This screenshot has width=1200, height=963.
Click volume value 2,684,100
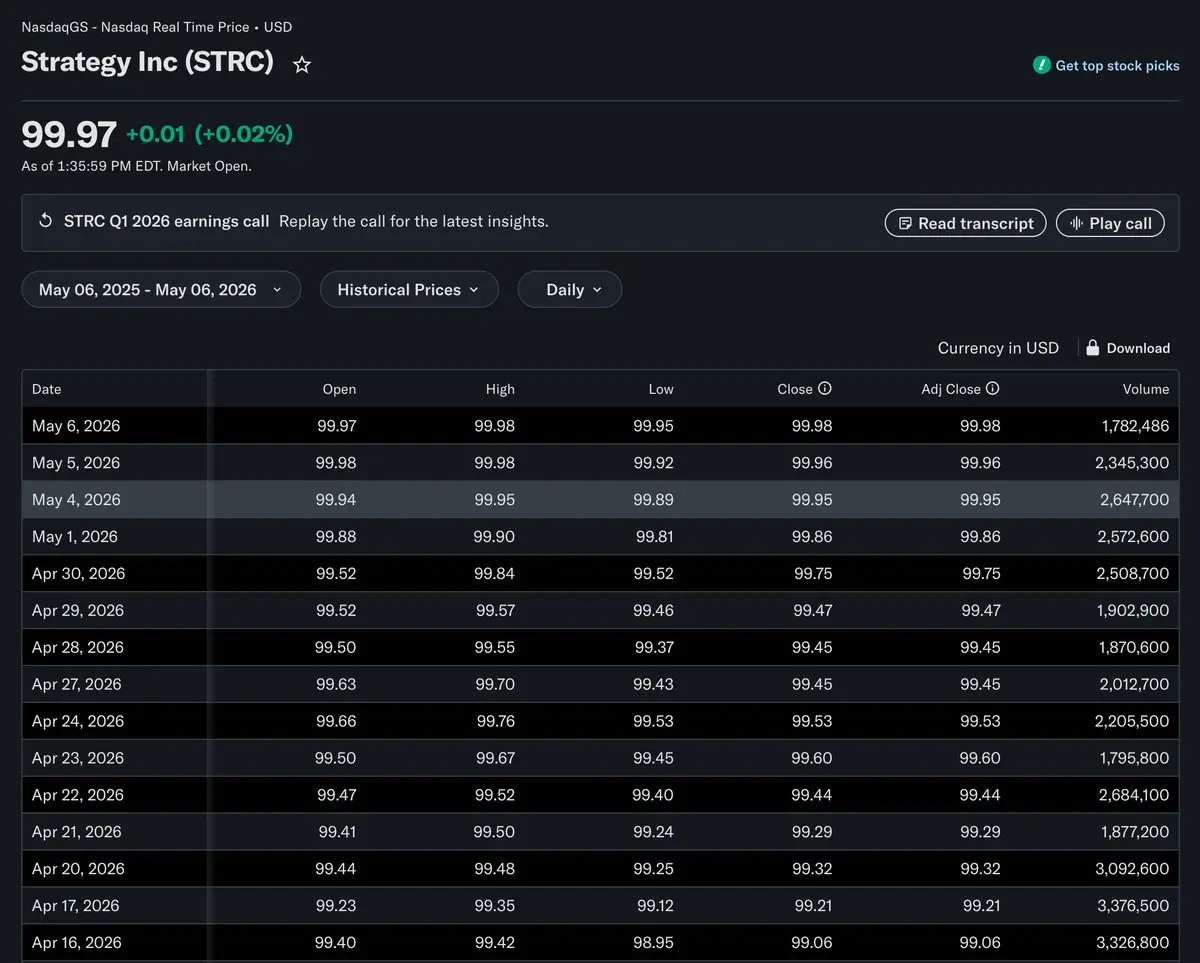1132,796
